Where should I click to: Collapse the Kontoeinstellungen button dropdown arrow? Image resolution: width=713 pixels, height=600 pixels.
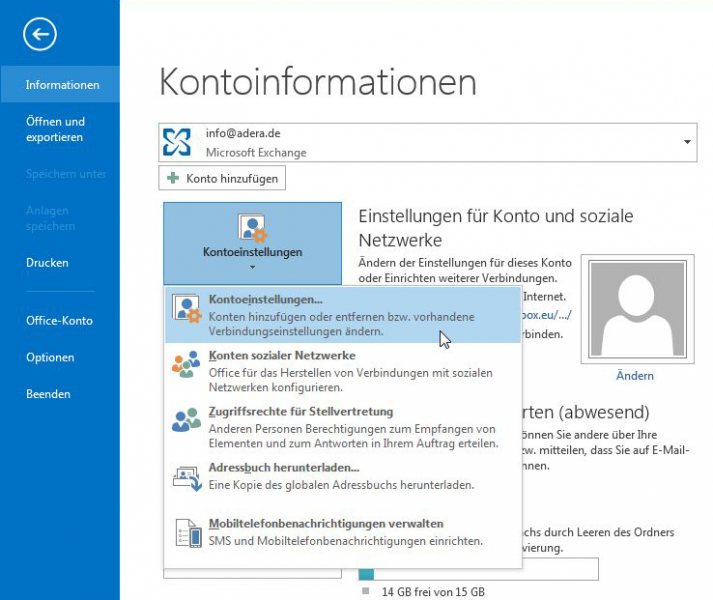click(252, 267)
